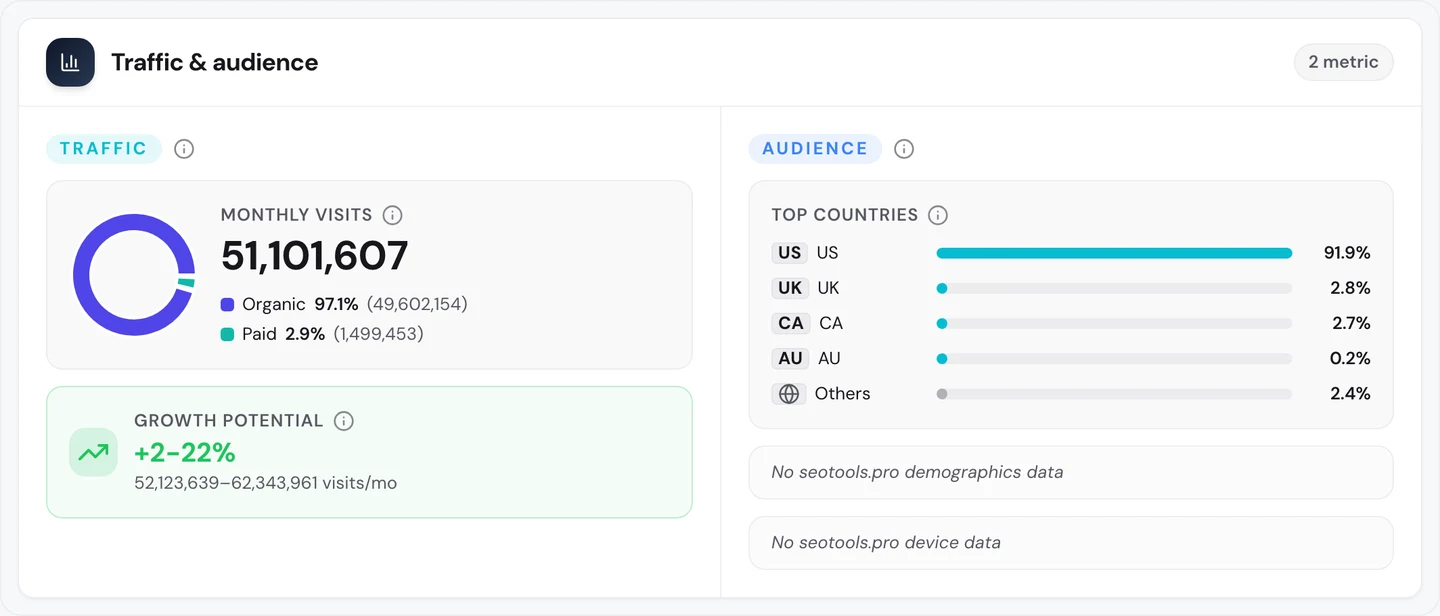
Task: Click the Paid 2.9% value
Action: pos(305,334)
